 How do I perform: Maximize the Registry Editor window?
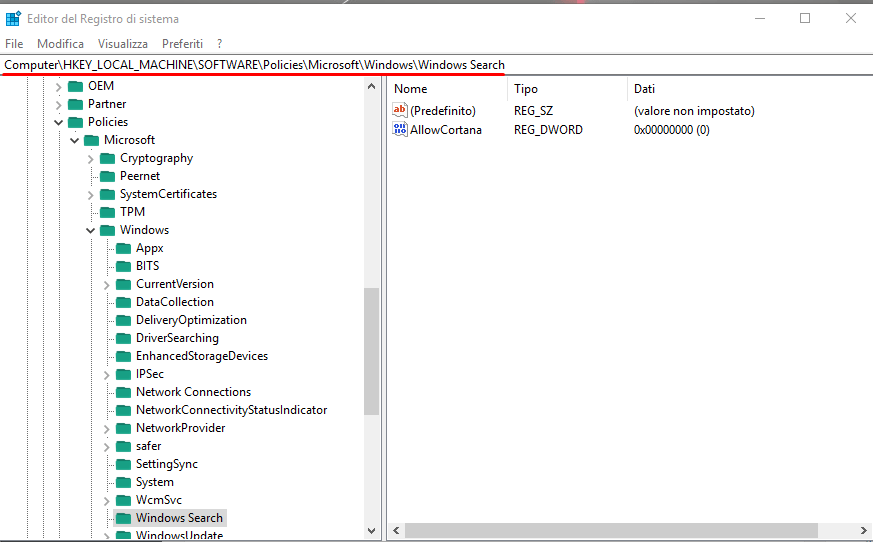[x=805, y=18]
